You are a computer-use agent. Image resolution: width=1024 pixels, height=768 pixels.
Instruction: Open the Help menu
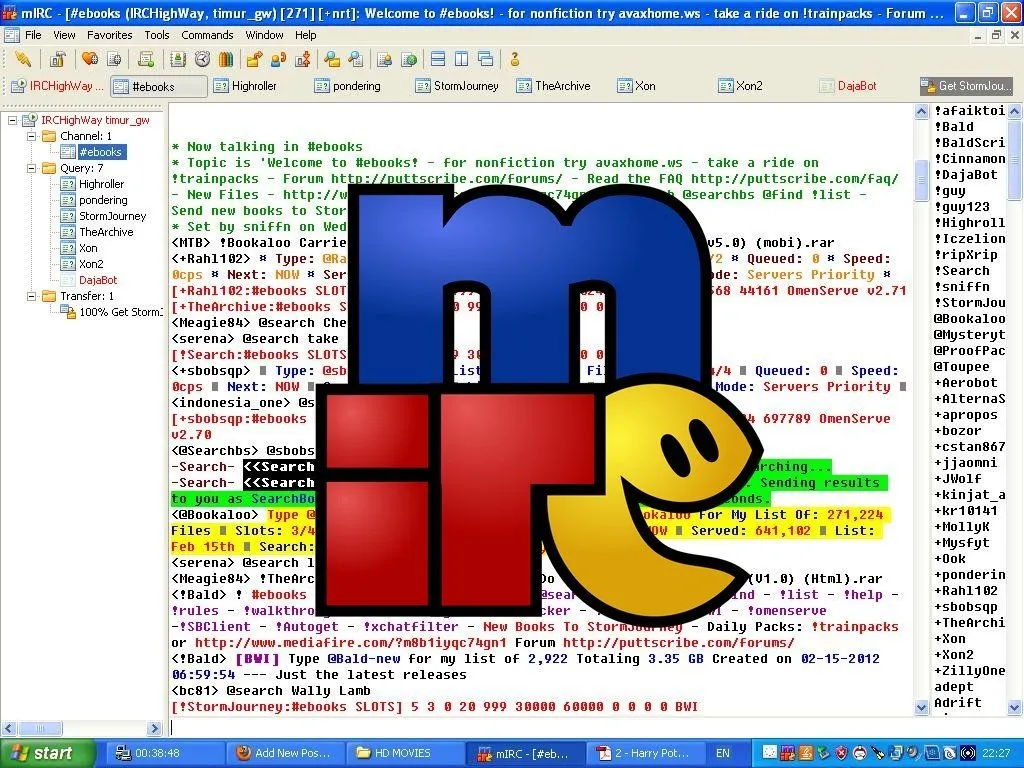(x=306, y=35)
